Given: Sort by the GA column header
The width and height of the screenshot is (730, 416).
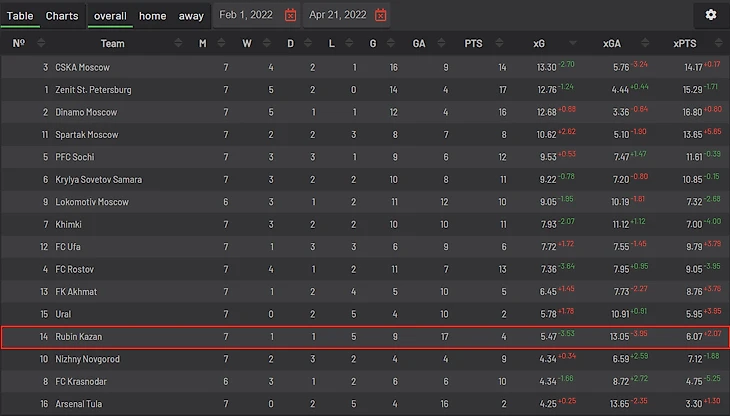Looking at the screenshot, I should (x=419, y=43).
